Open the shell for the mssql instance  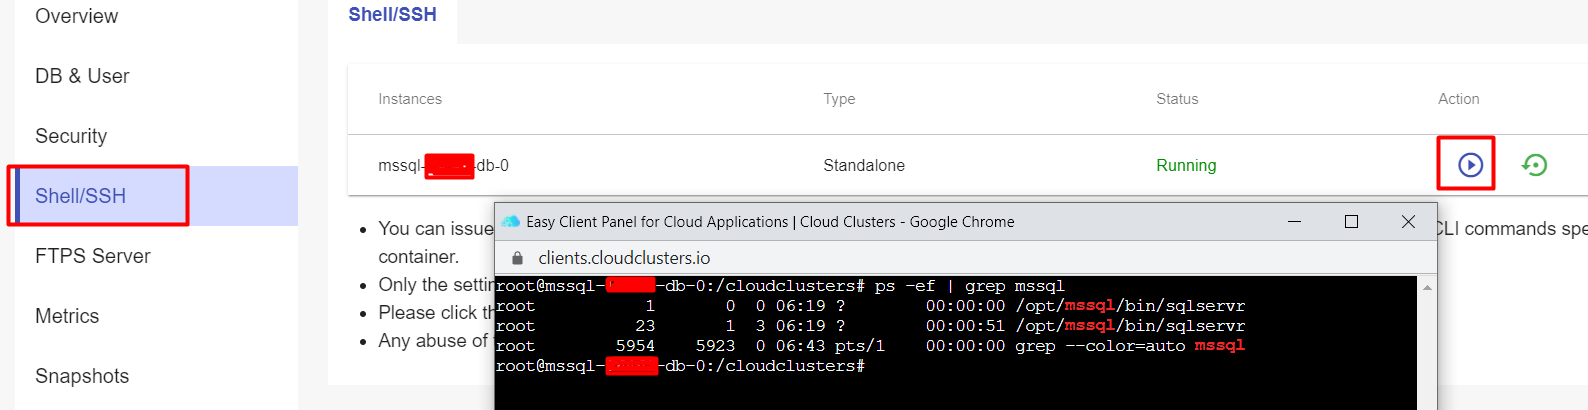[1469, 164]
